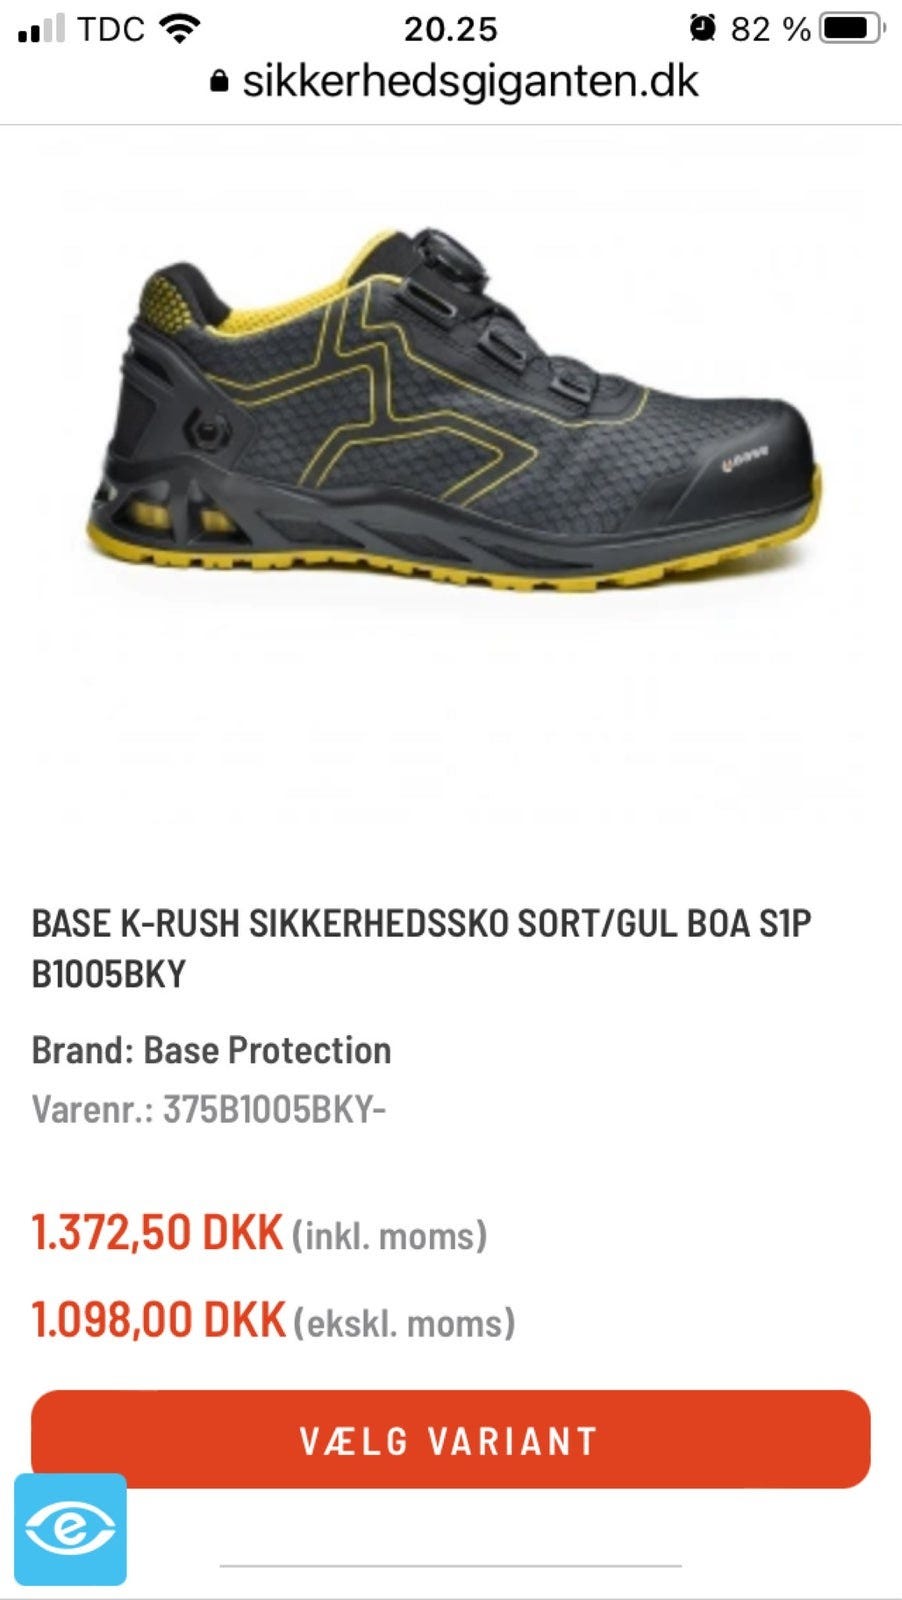
Task: Open the black and yellow shoe photo
Action: 453,412
